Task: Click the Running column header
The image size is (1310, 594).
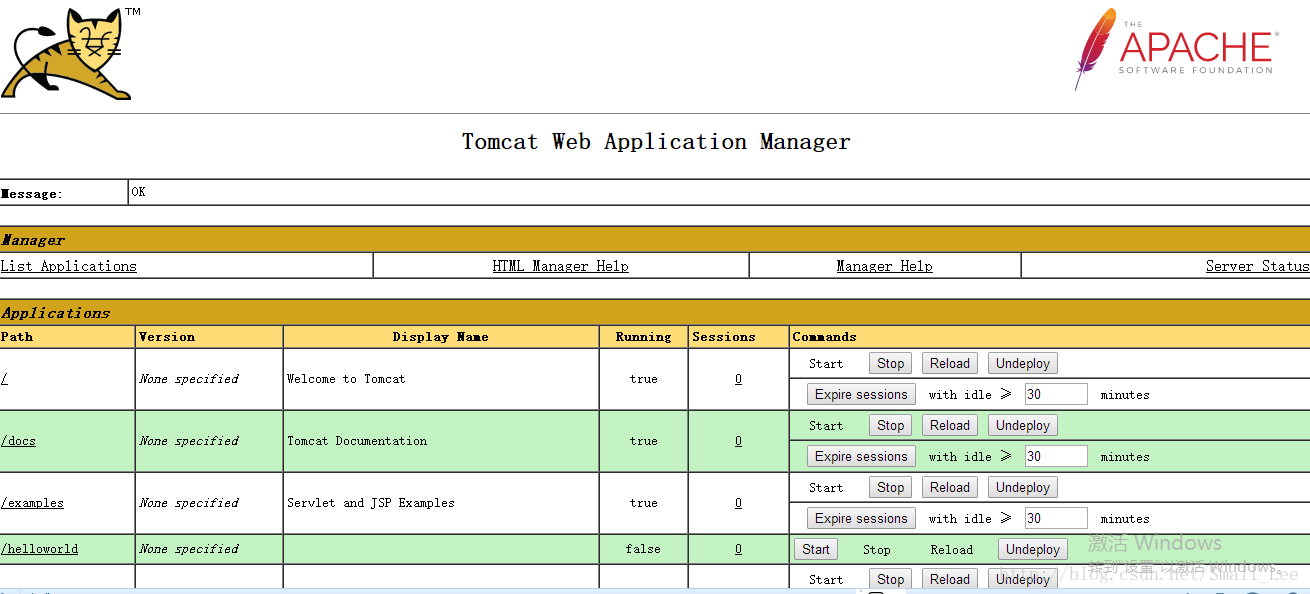Action: [644, 337]
